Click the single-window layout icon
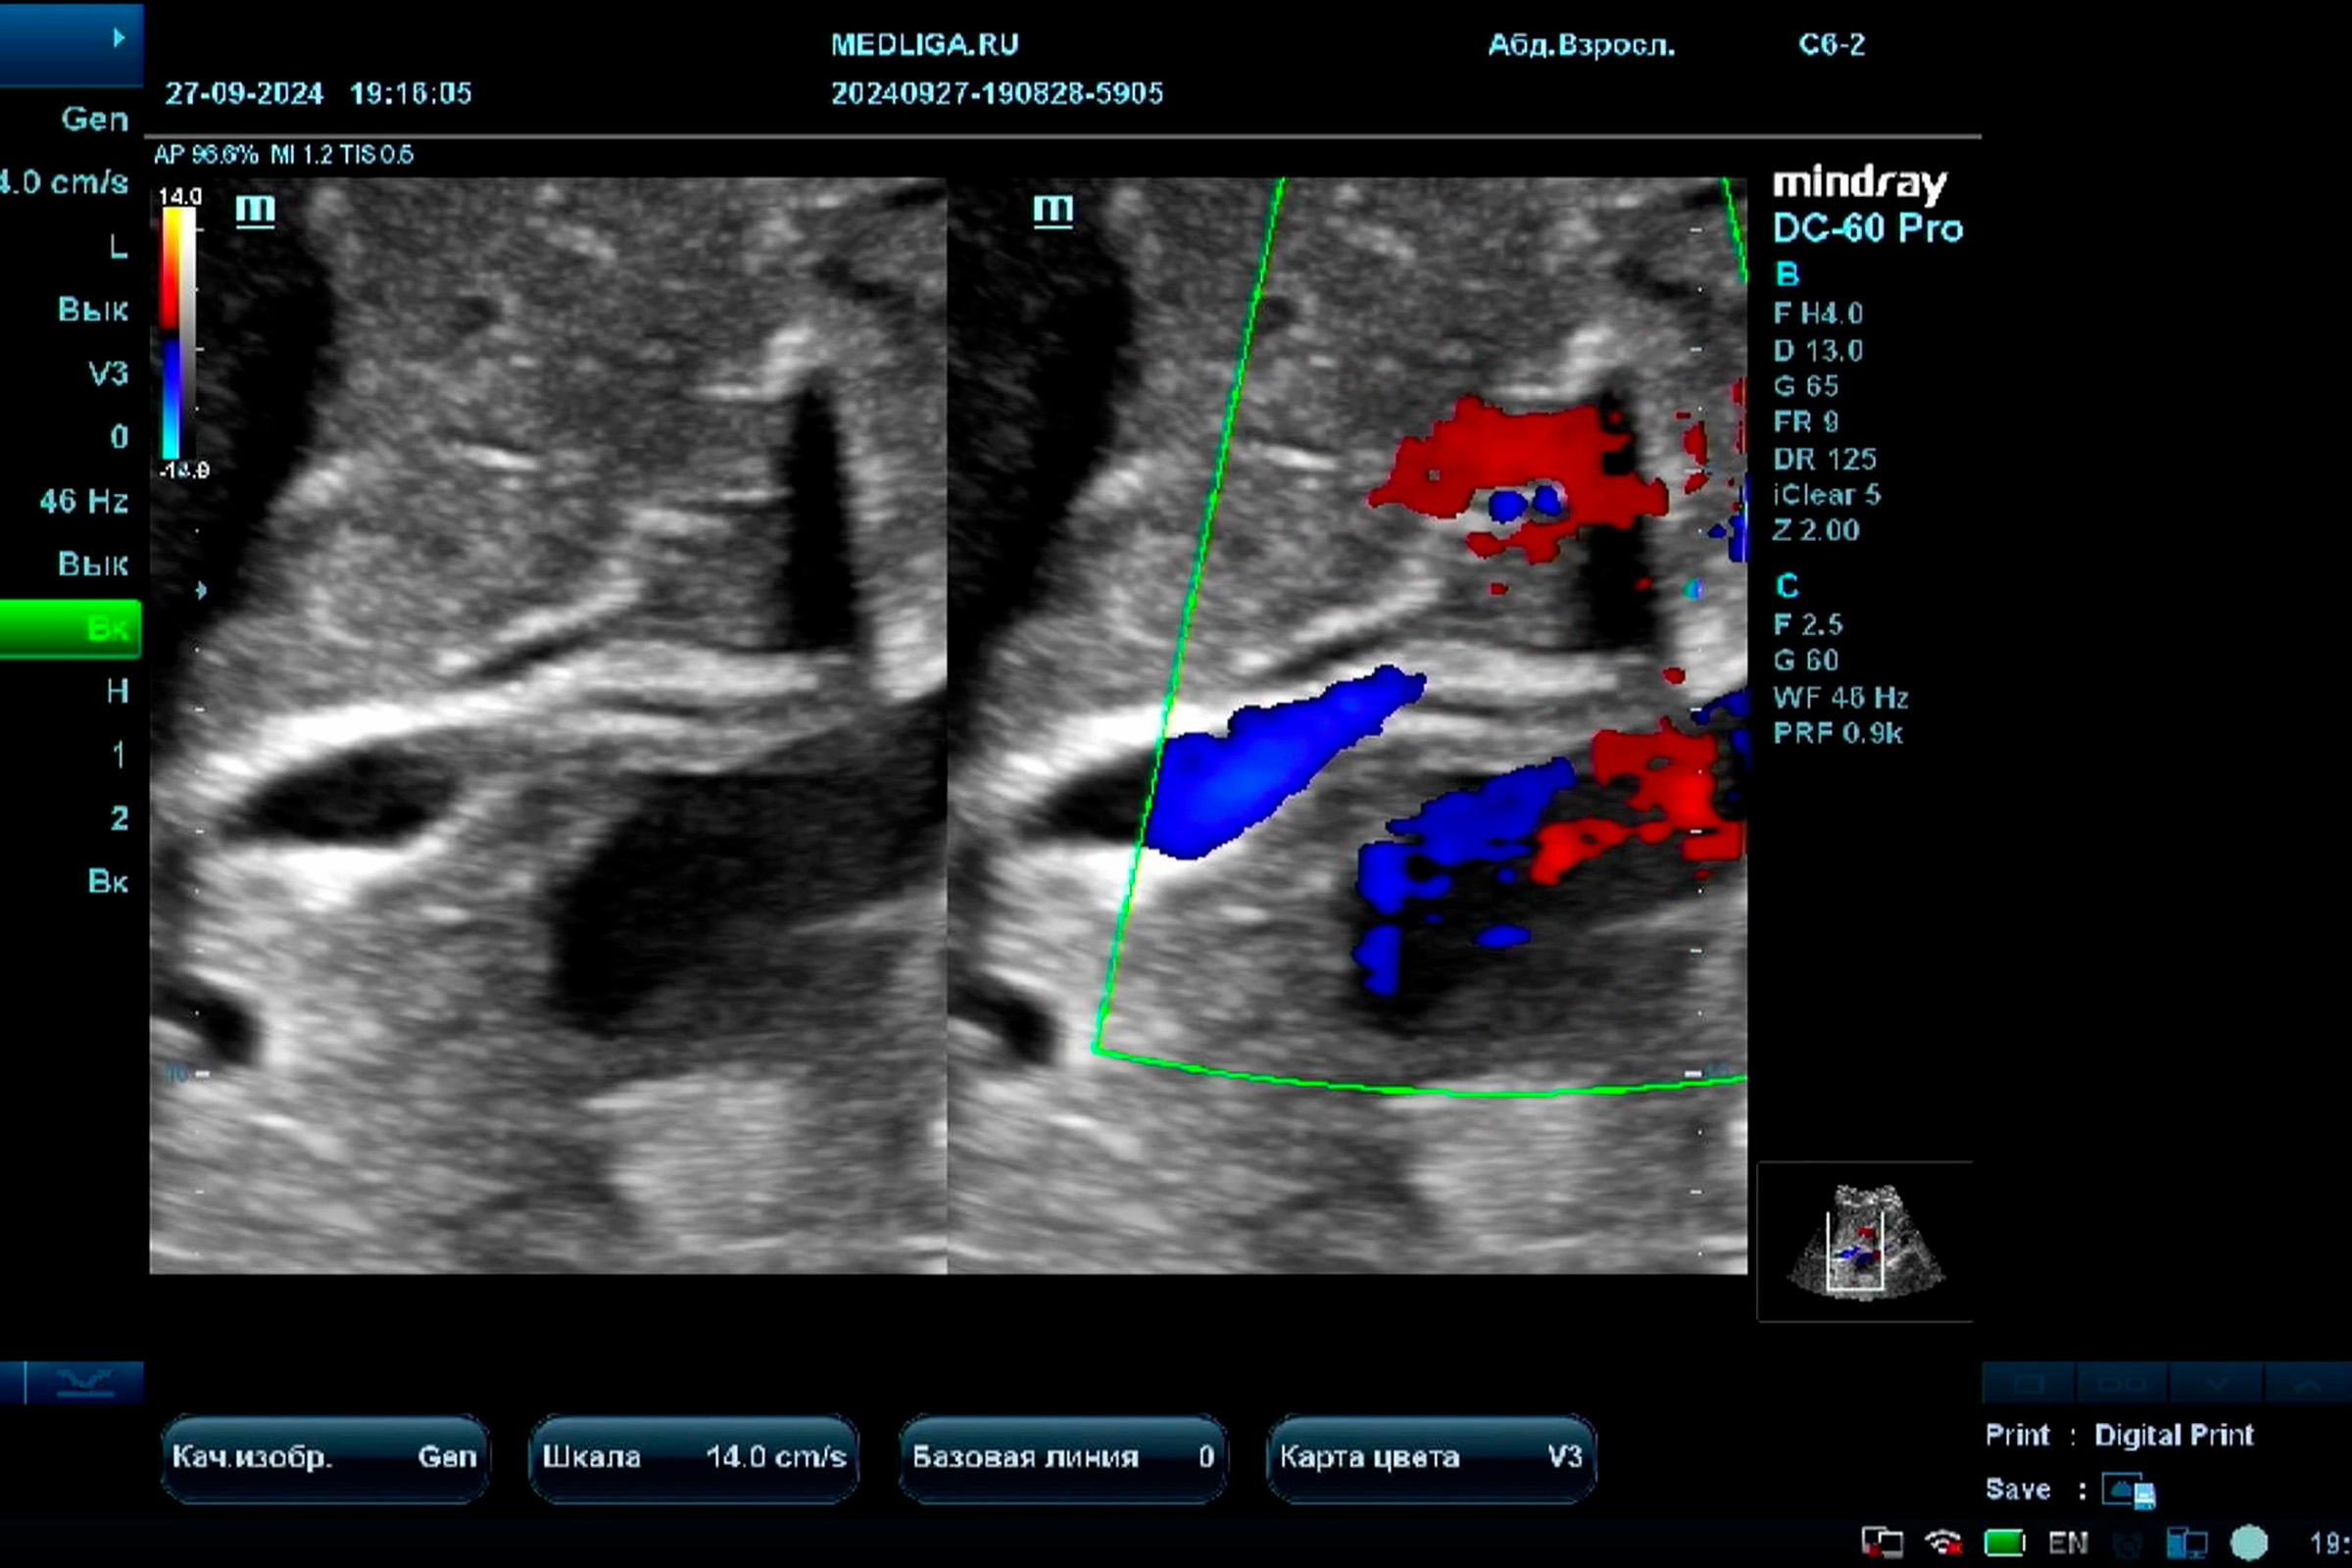The height and width of the screenshot is (1568, 2352). click(x=2029, y=1385)
